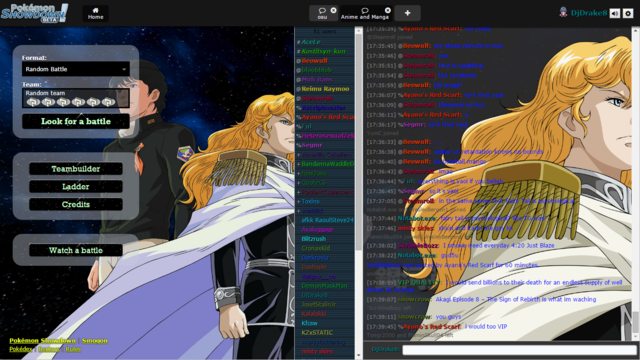
Task: Open the Ladder
Action: coord(76,187)
